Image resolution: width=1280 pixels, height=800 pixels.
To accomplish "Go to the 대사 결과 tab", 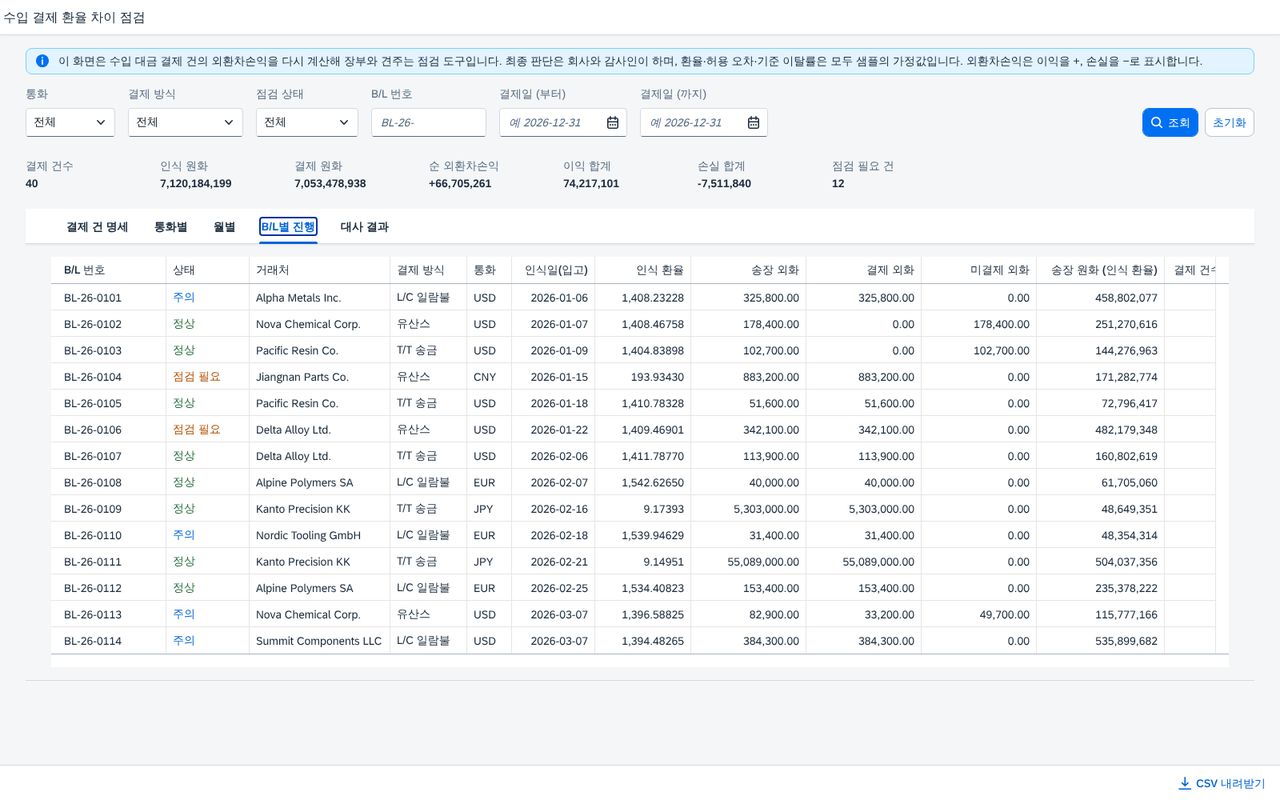I will pos(365,227).
